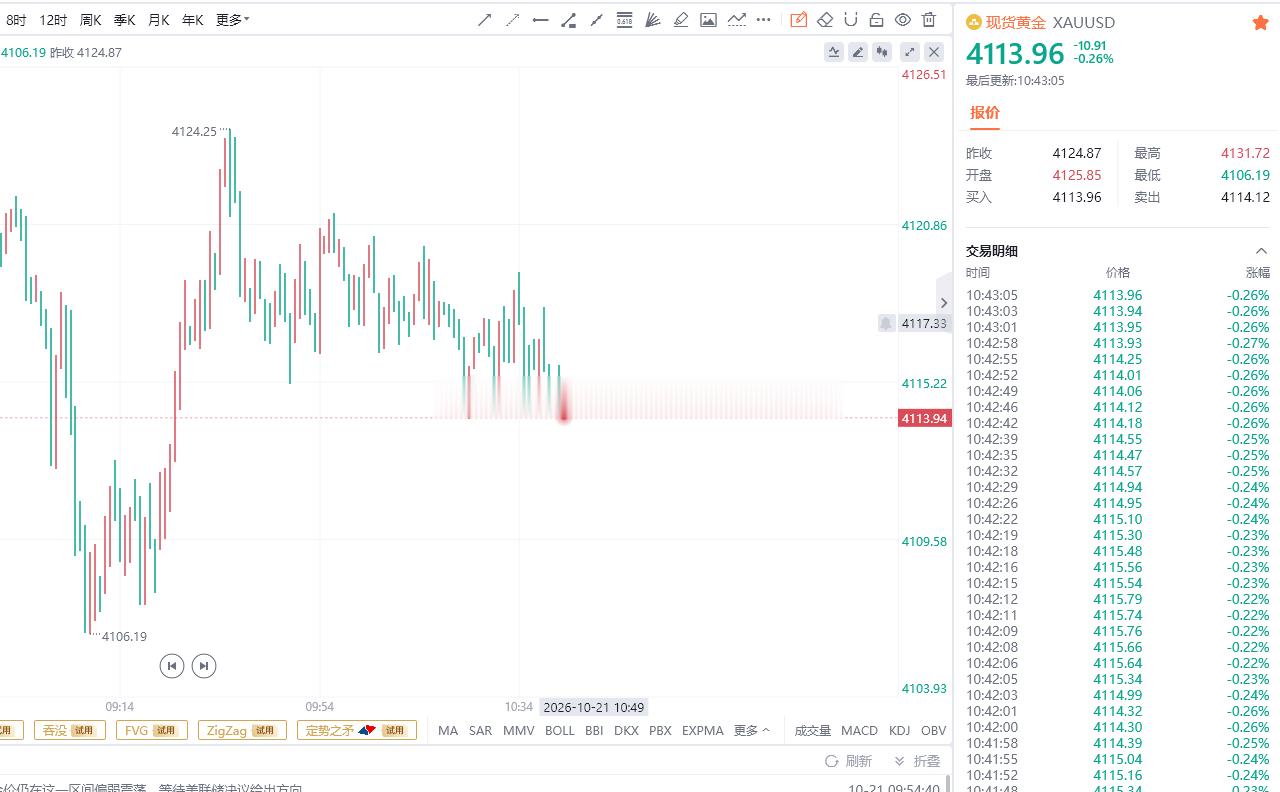Image resolution: width=1280 pixels, height=792 pixels.
Task: Jump to next bar playback button
Action: pos(204,666)
